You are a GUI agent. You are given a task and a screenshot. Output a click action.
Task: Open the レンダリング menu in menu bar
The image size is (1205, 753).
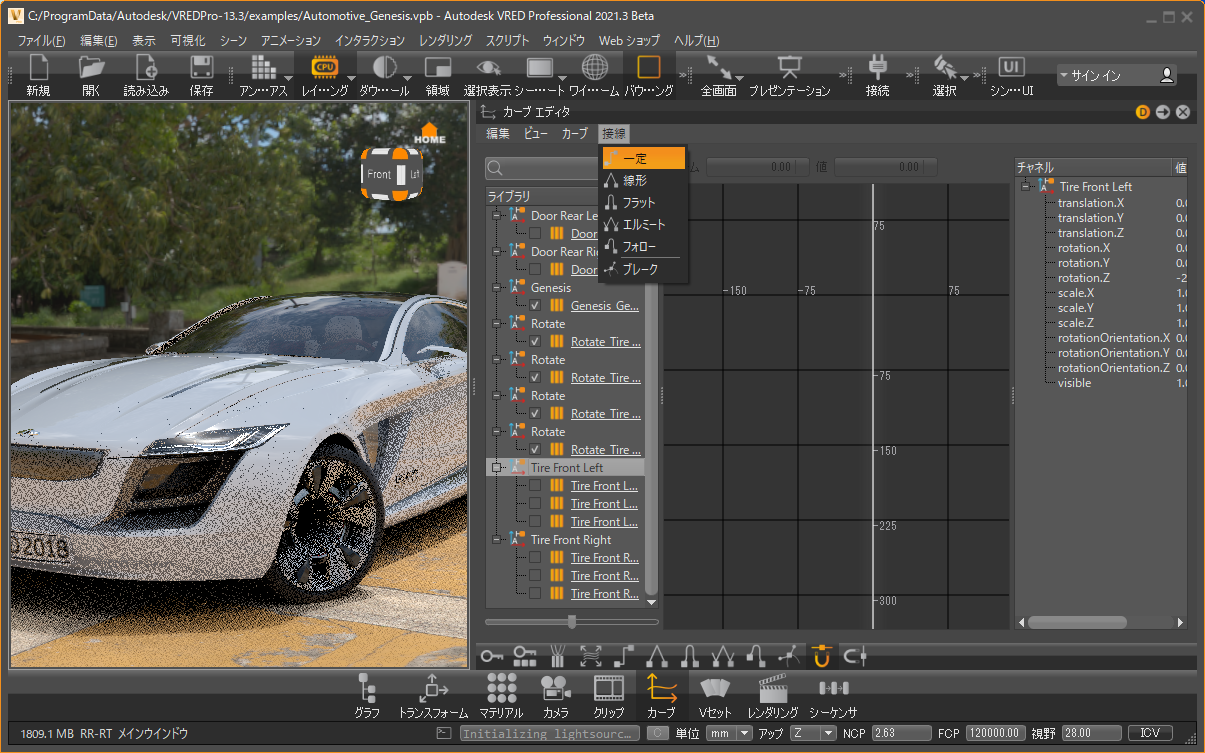pos(445,41)
